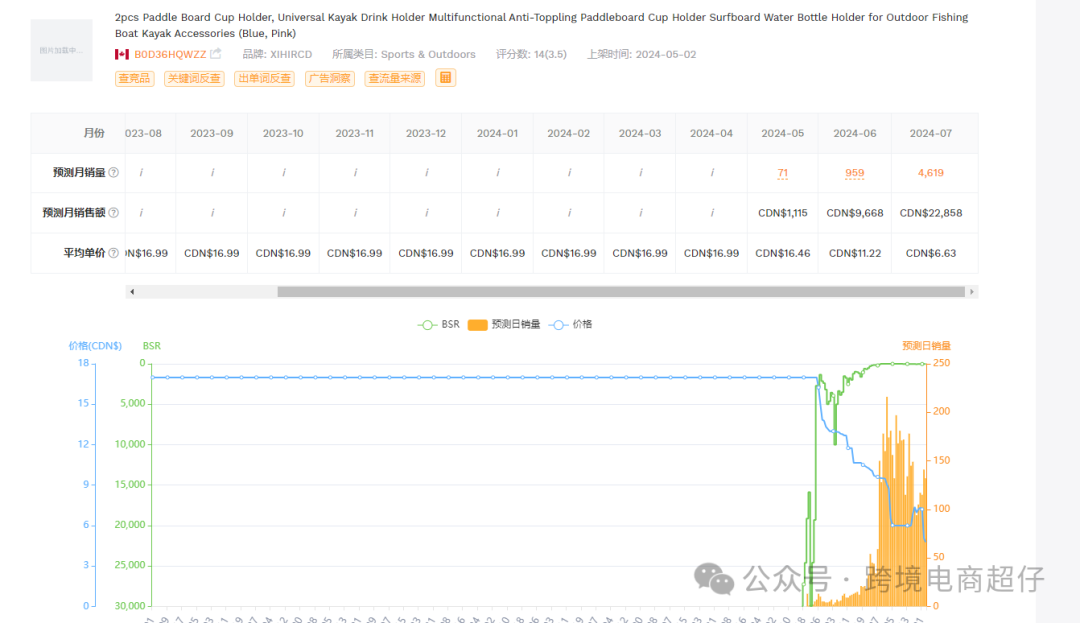
Task: Click the category text Sports & Outdoors
Action: click(x=428, y=54)
